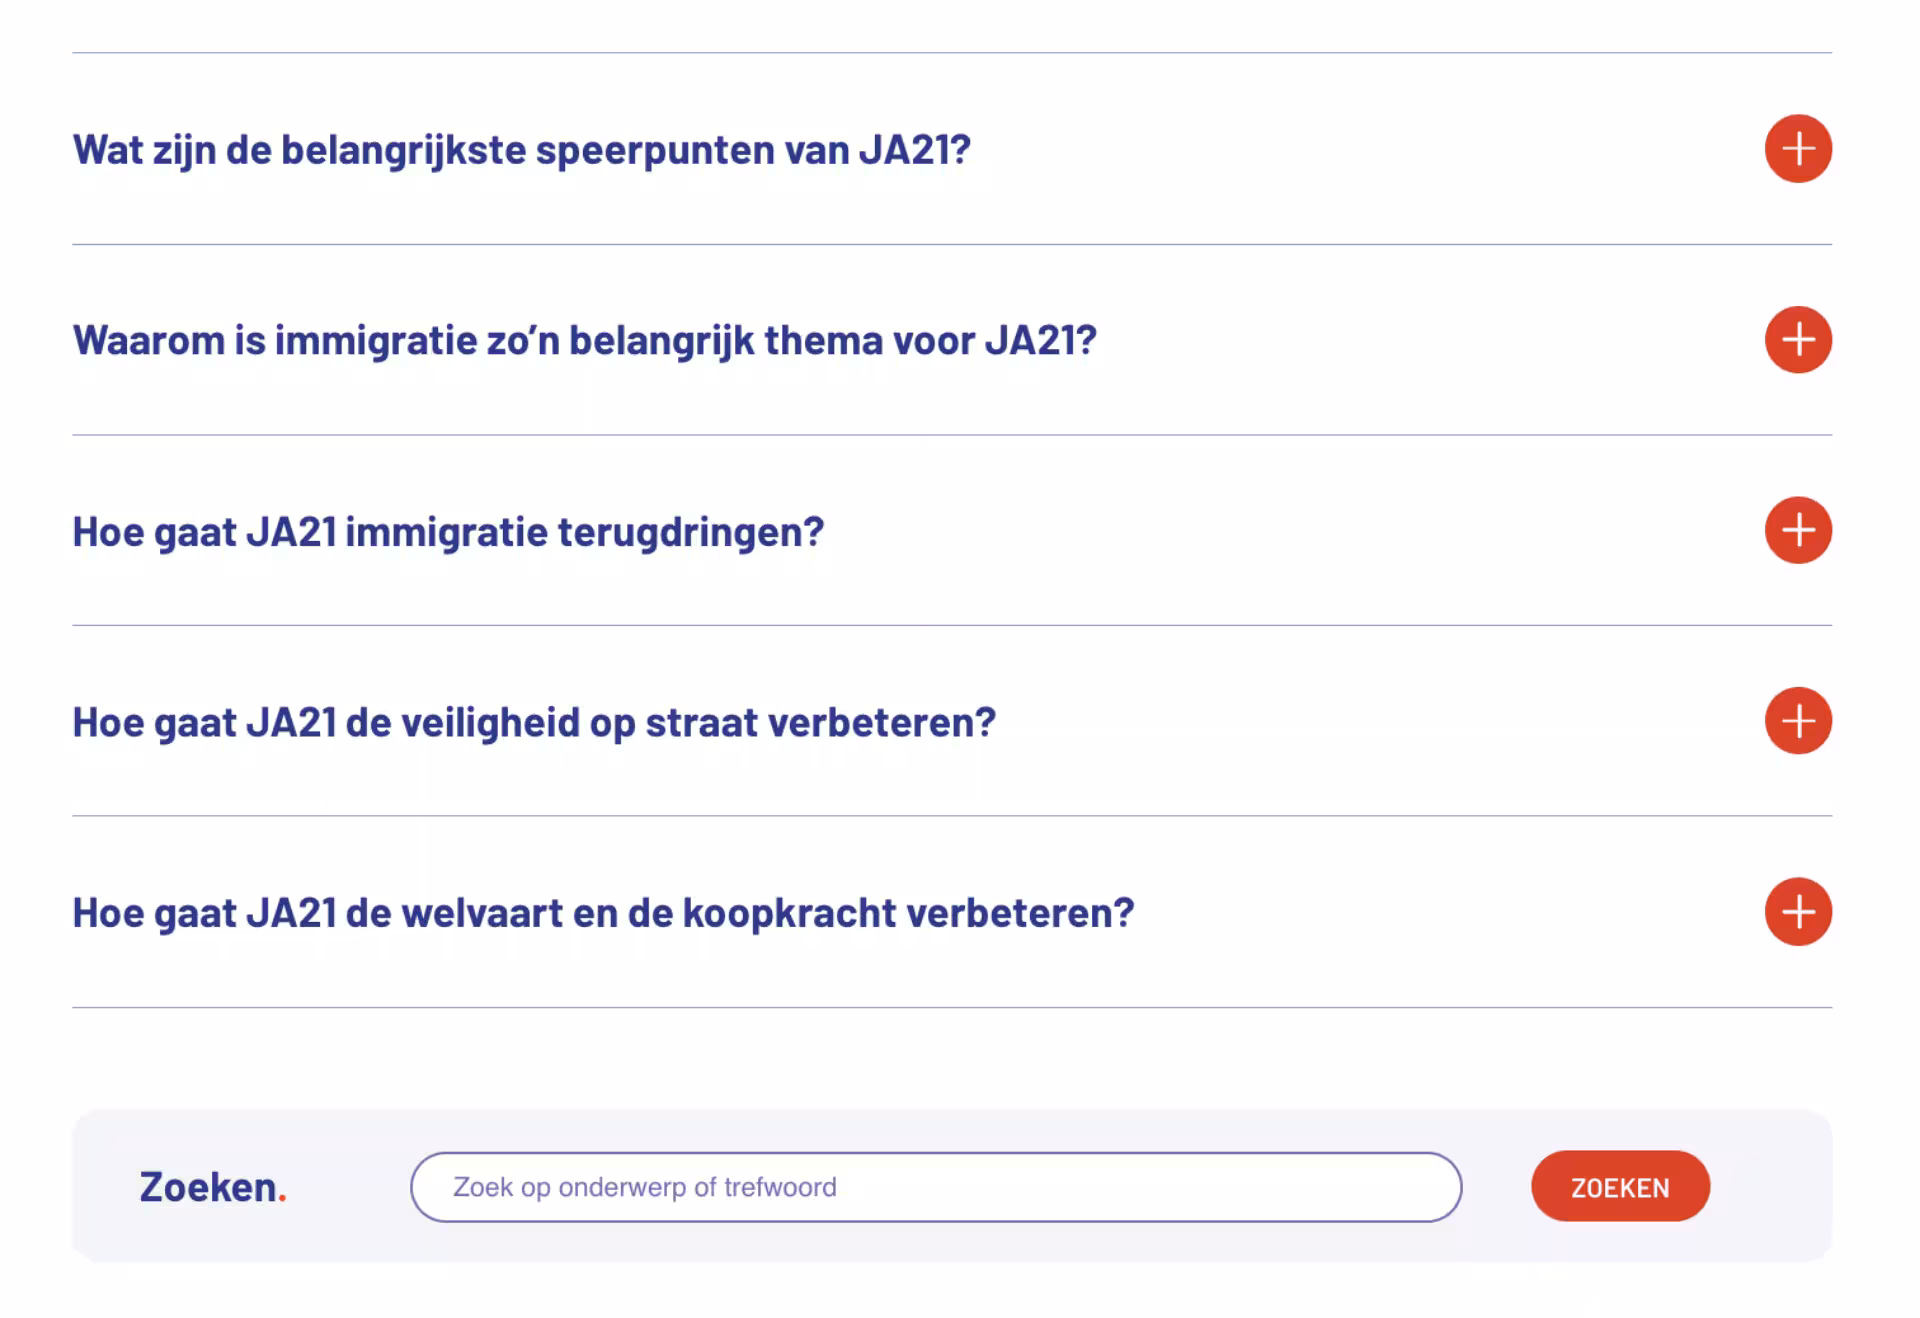1920x1318 pixels.
Task: Click plus icon beside 'Waarom is immigratie' question
Action: coord(1797,340)
